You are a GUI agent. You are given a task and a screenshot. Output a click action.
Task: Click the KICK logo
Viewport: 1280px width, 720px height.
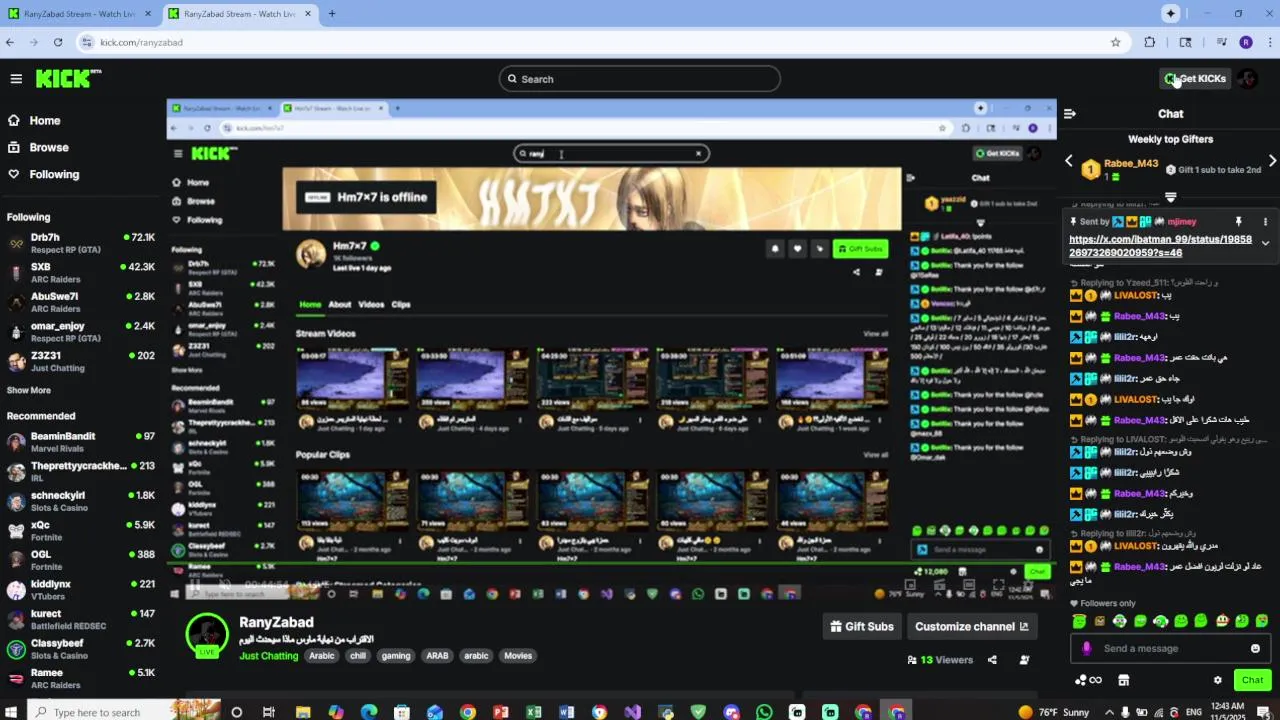click(68, 79)
